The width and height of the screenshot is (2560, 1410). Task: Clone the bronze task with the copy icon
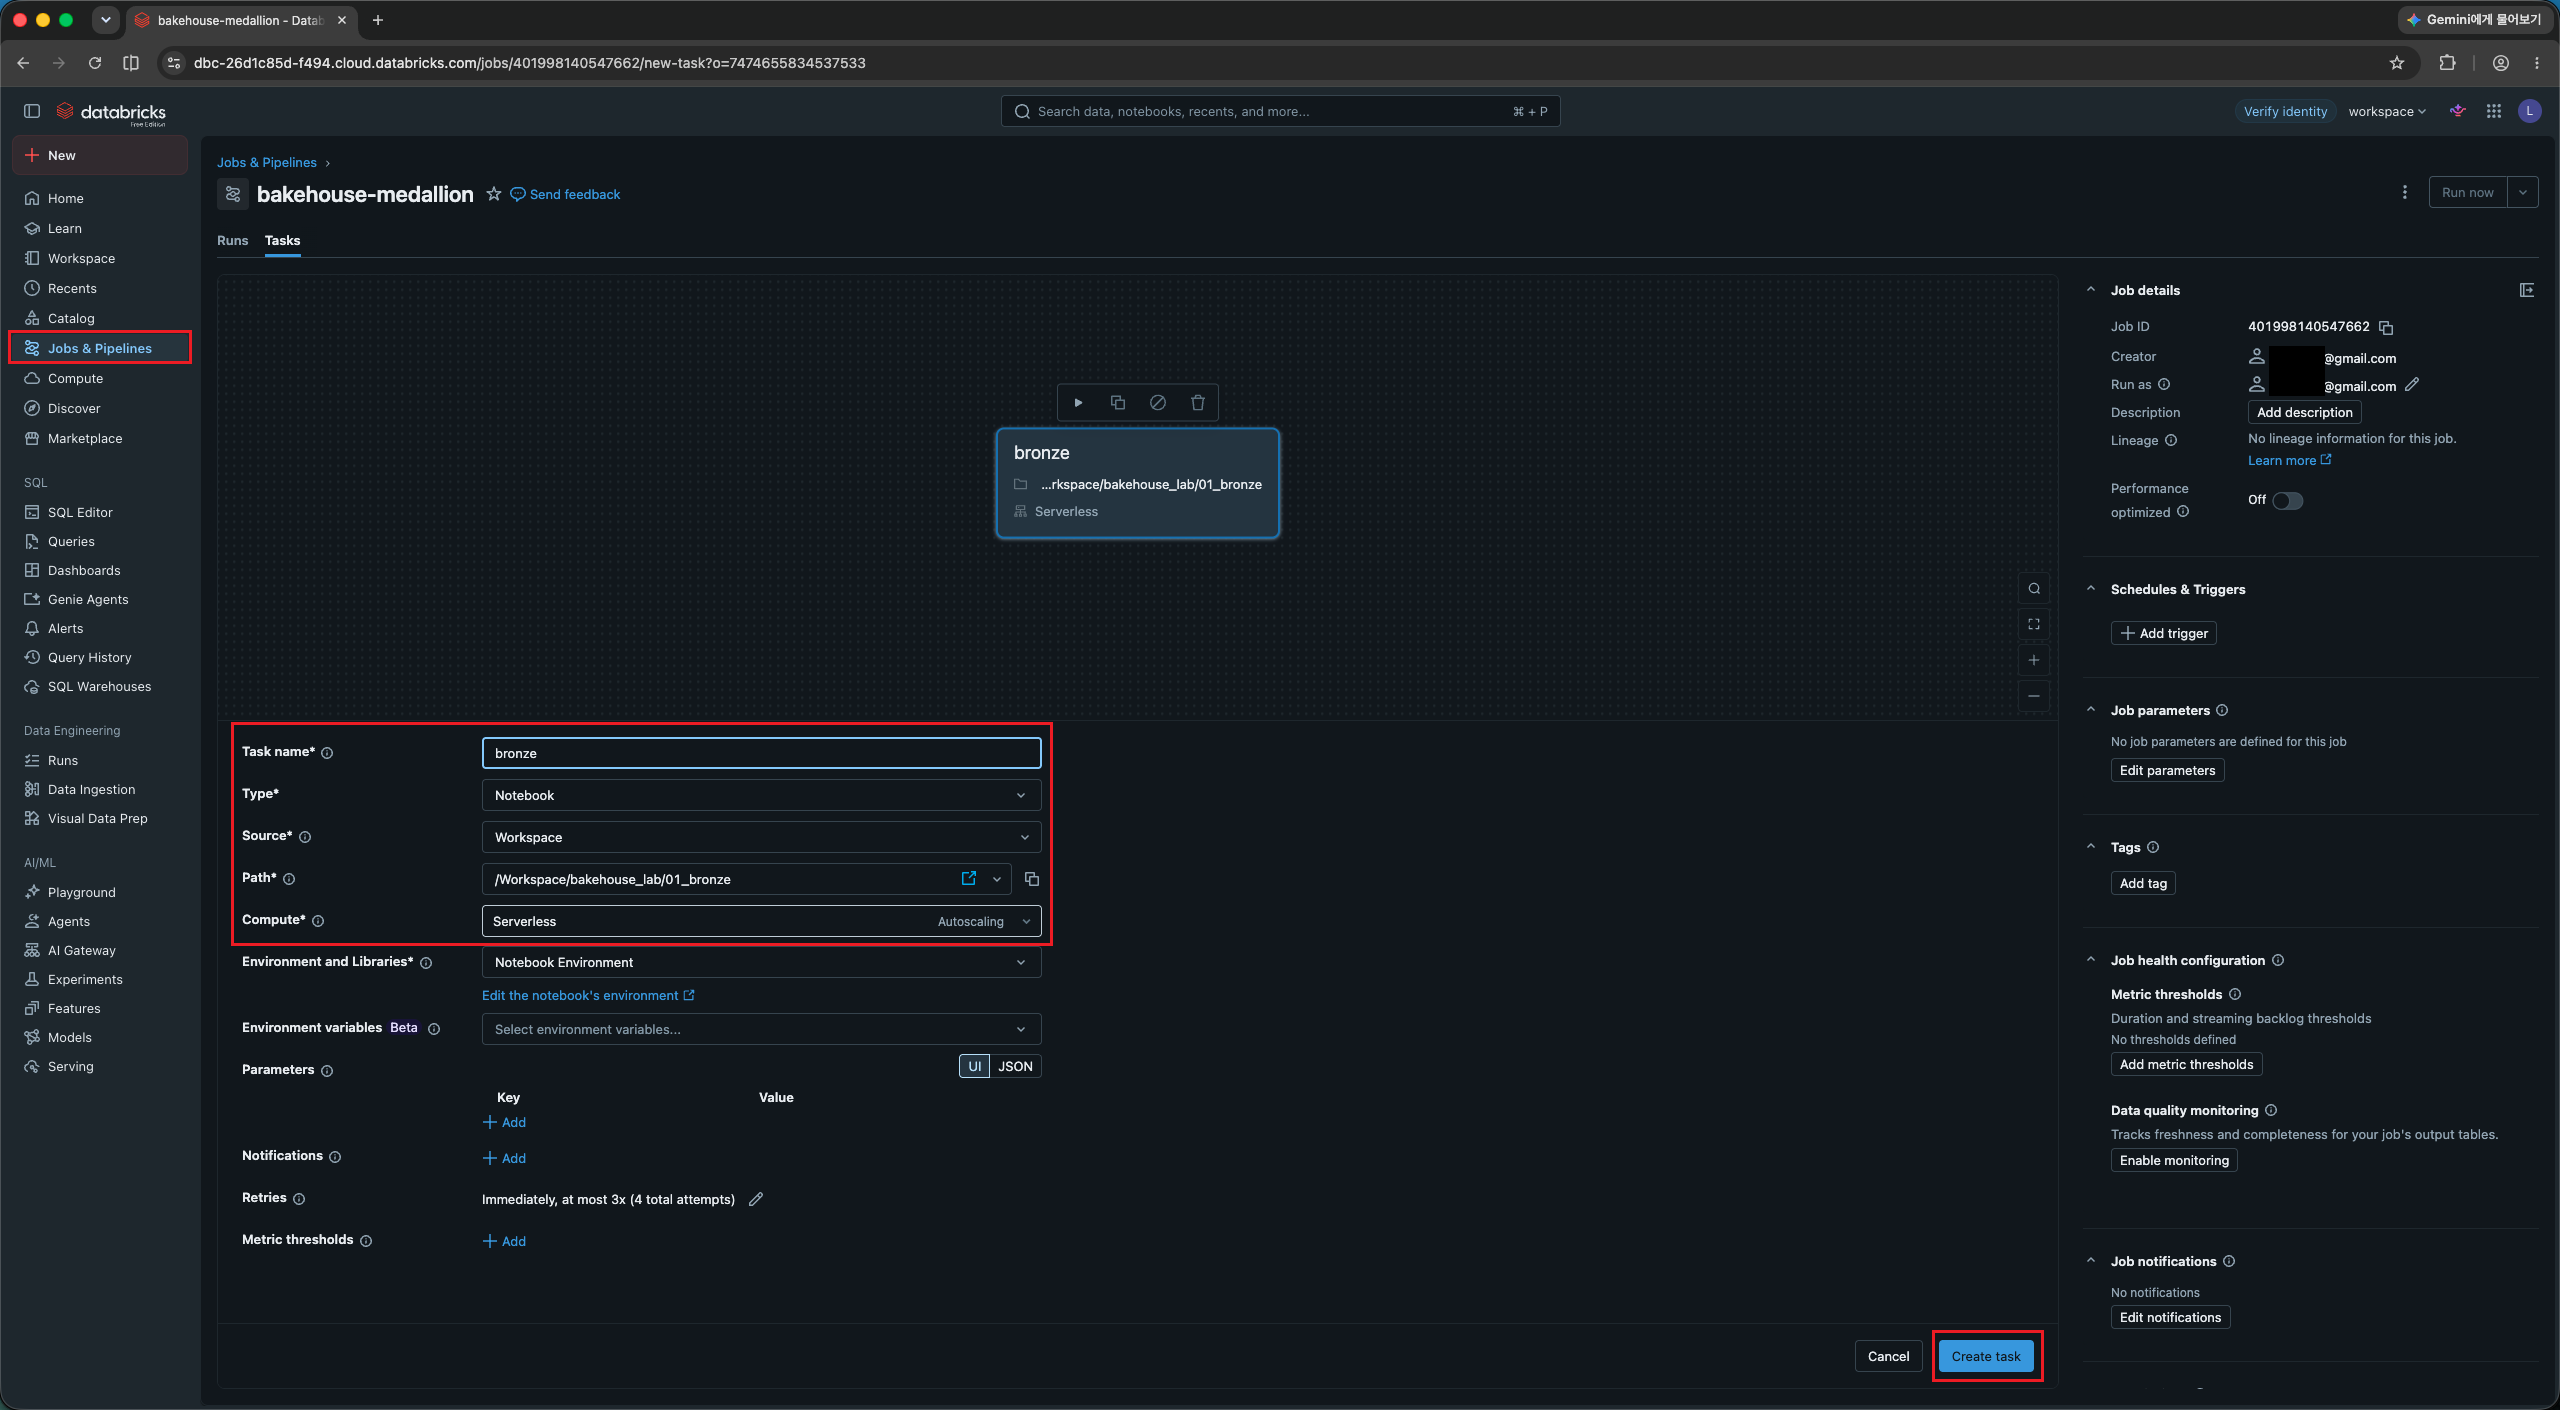1118,403
